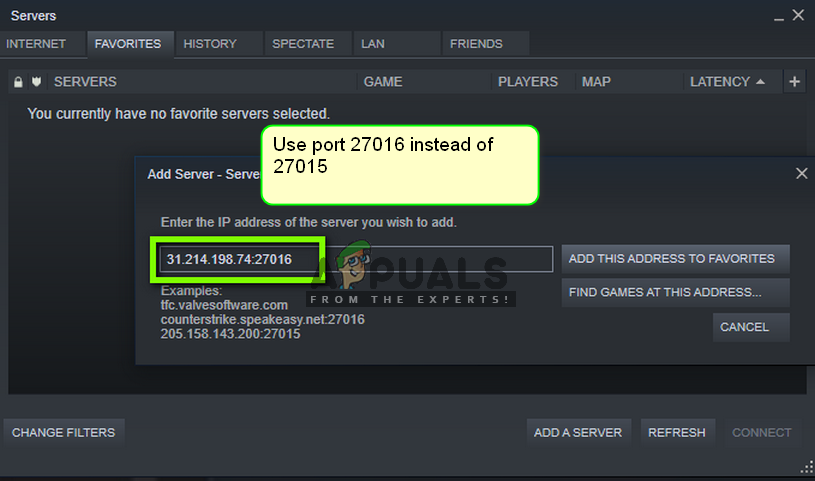Click Add a Server button
The width and height of the screenshot is (815, 481).
579,433
